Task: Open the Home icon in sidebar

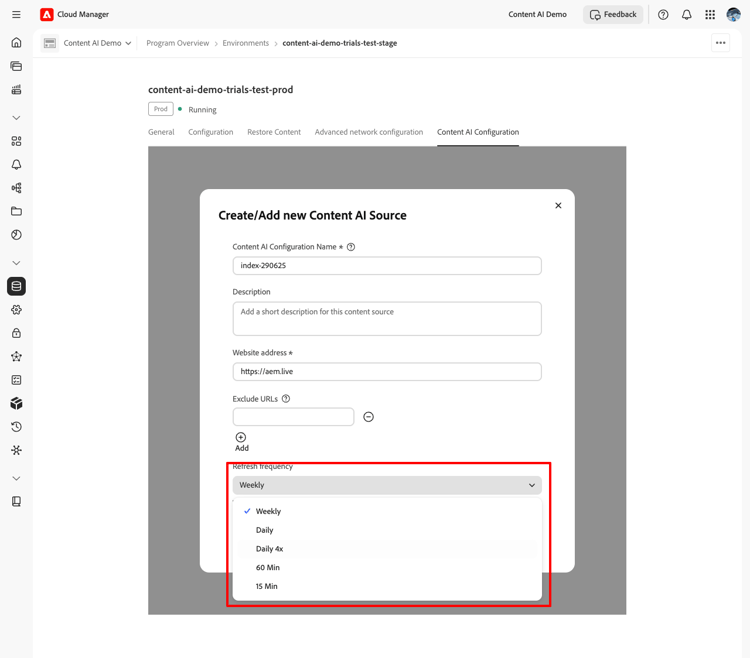Action: pyautogui.click(x=16, y=43)
